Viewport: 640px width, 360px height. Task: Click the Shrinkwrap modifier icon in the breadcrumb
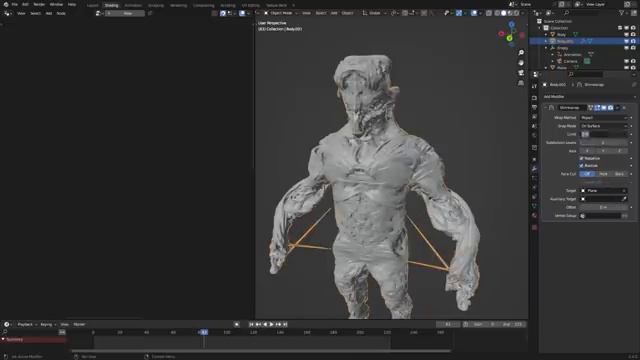tap(579, 84)
